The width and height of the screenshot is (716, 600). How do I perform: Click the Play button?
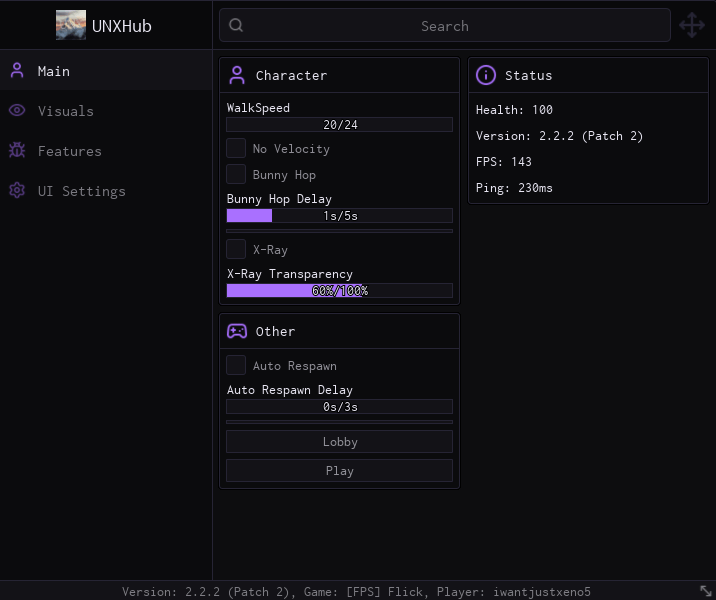coord(339,470)
